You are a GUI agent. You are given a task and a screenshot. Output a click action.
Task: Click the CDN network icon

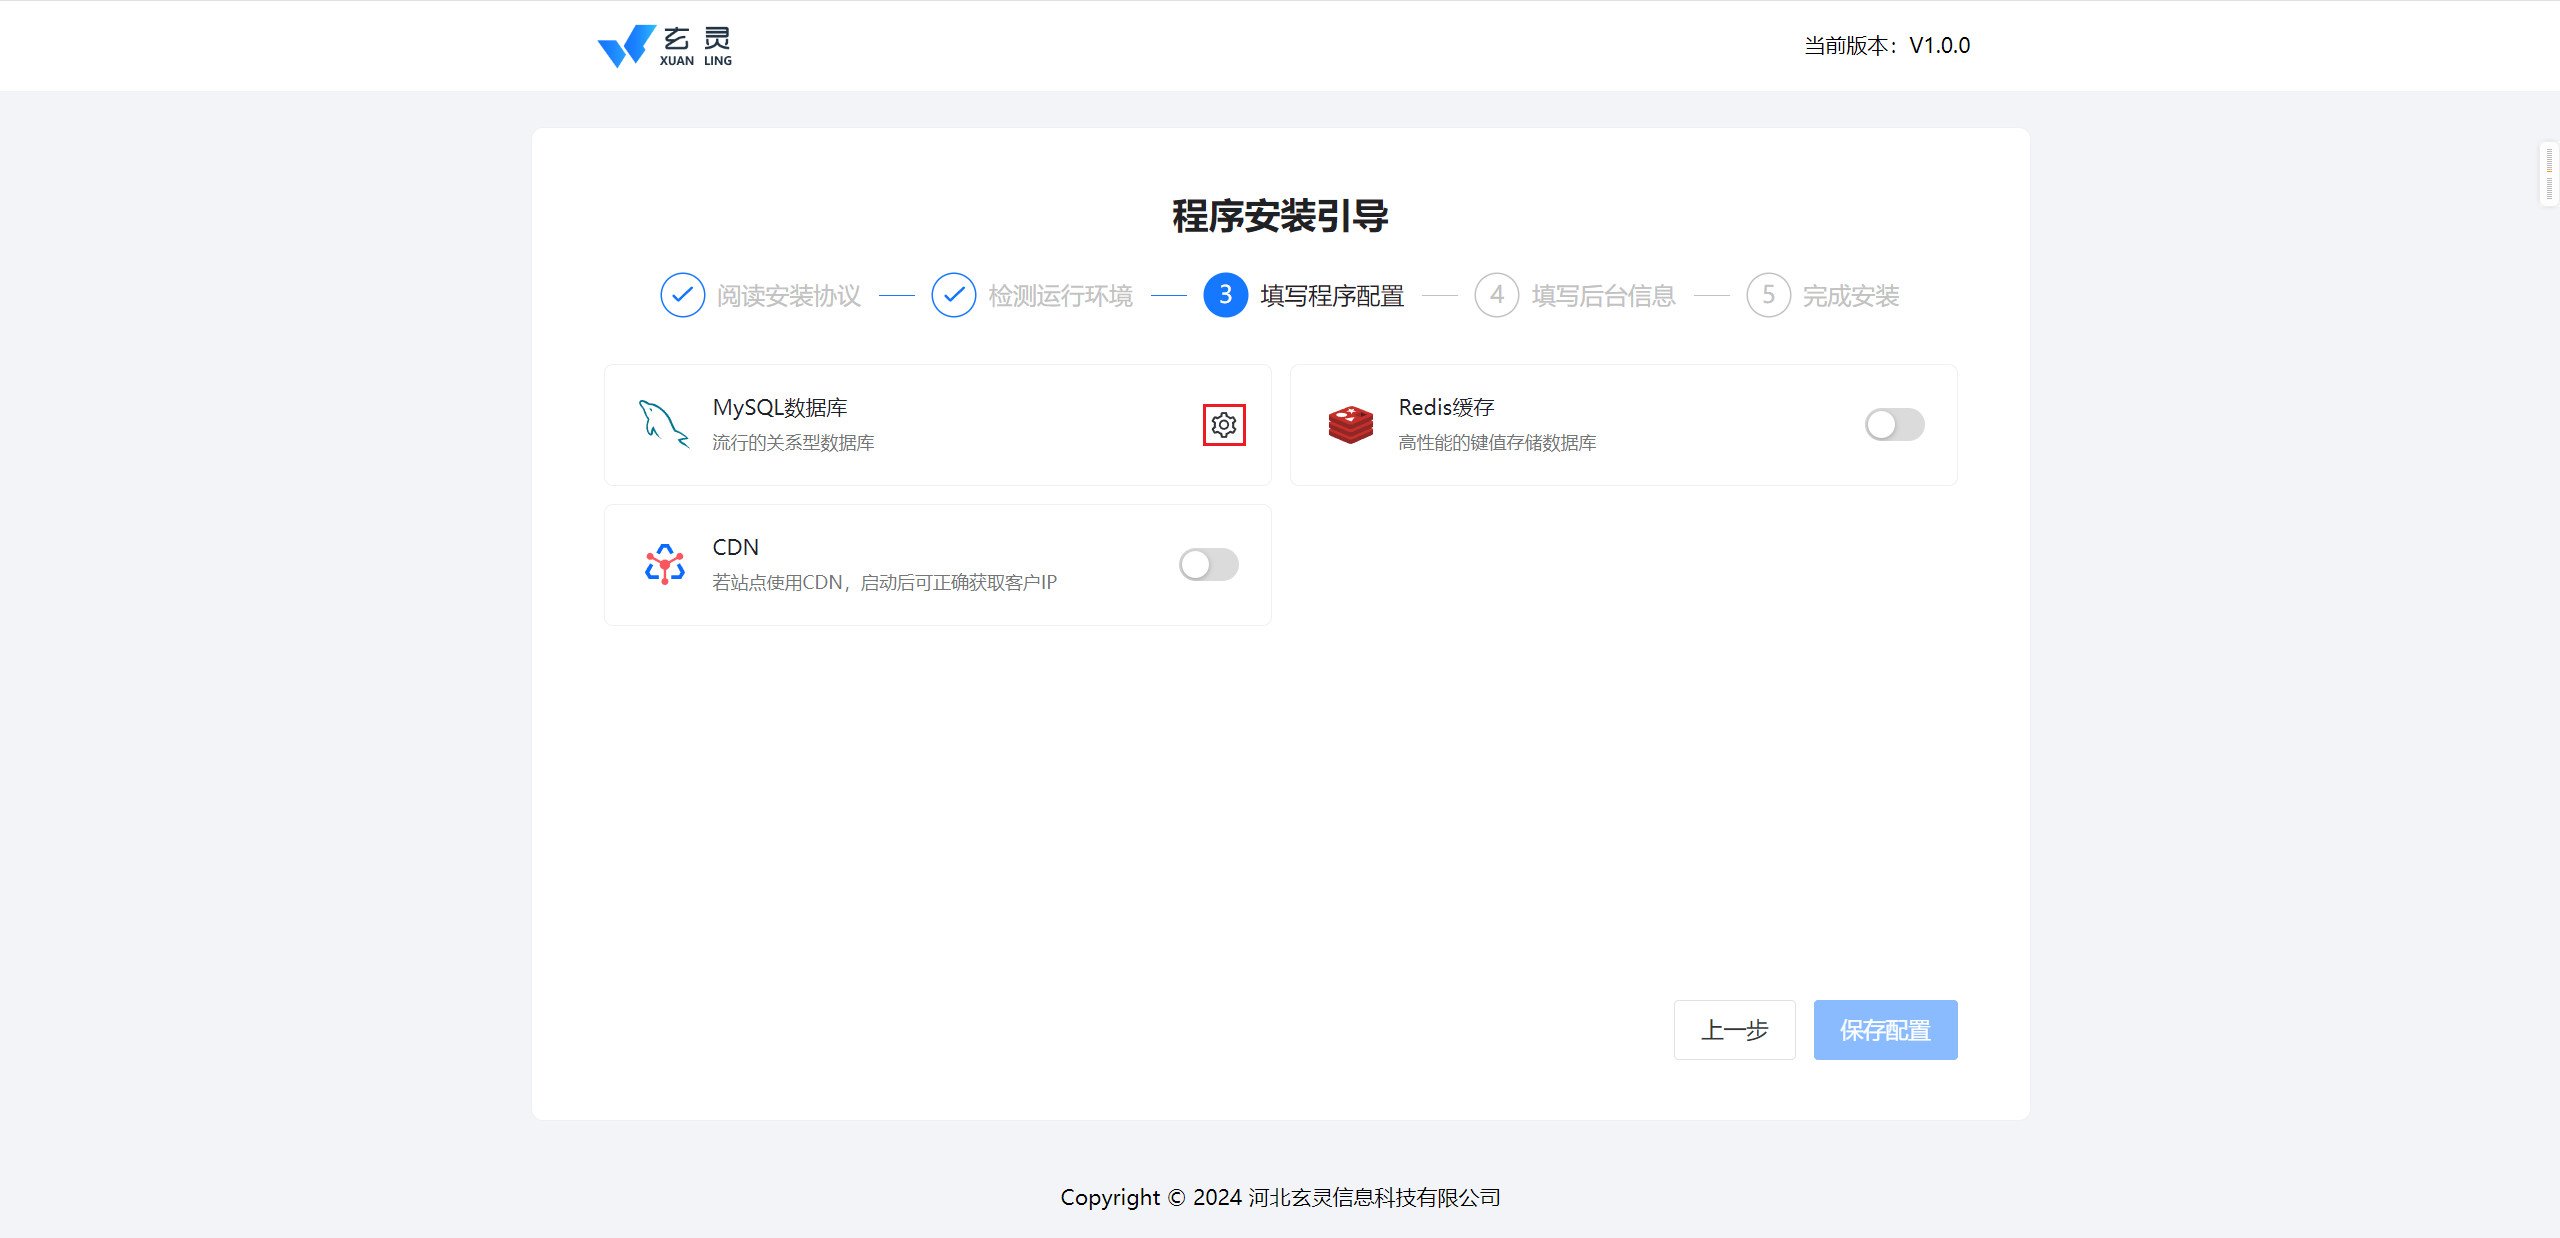coord(665,565)
